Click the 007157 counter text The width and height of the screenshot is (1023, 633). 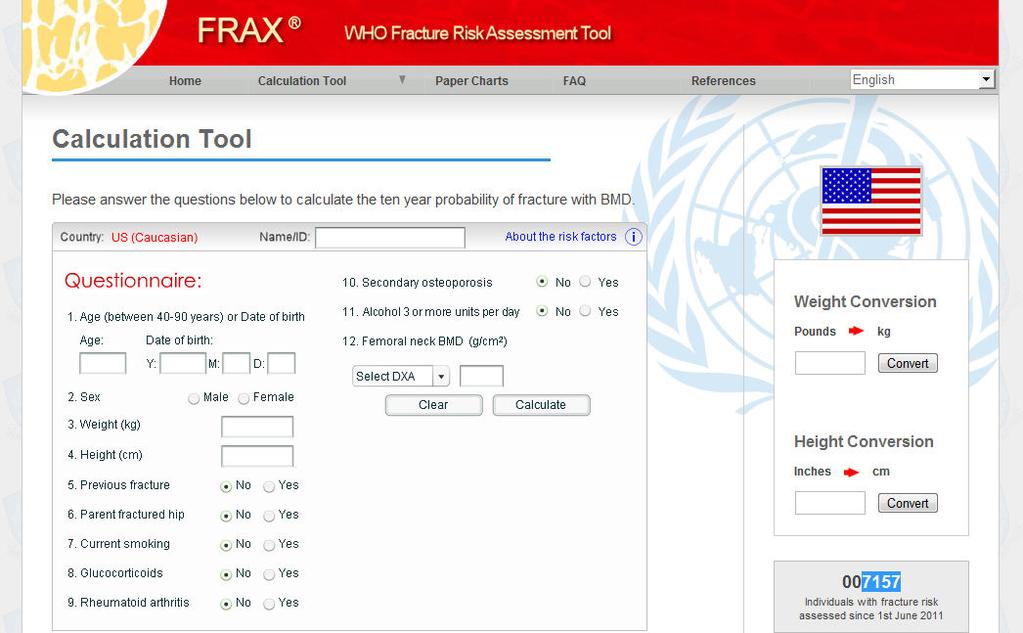(871, 581)
